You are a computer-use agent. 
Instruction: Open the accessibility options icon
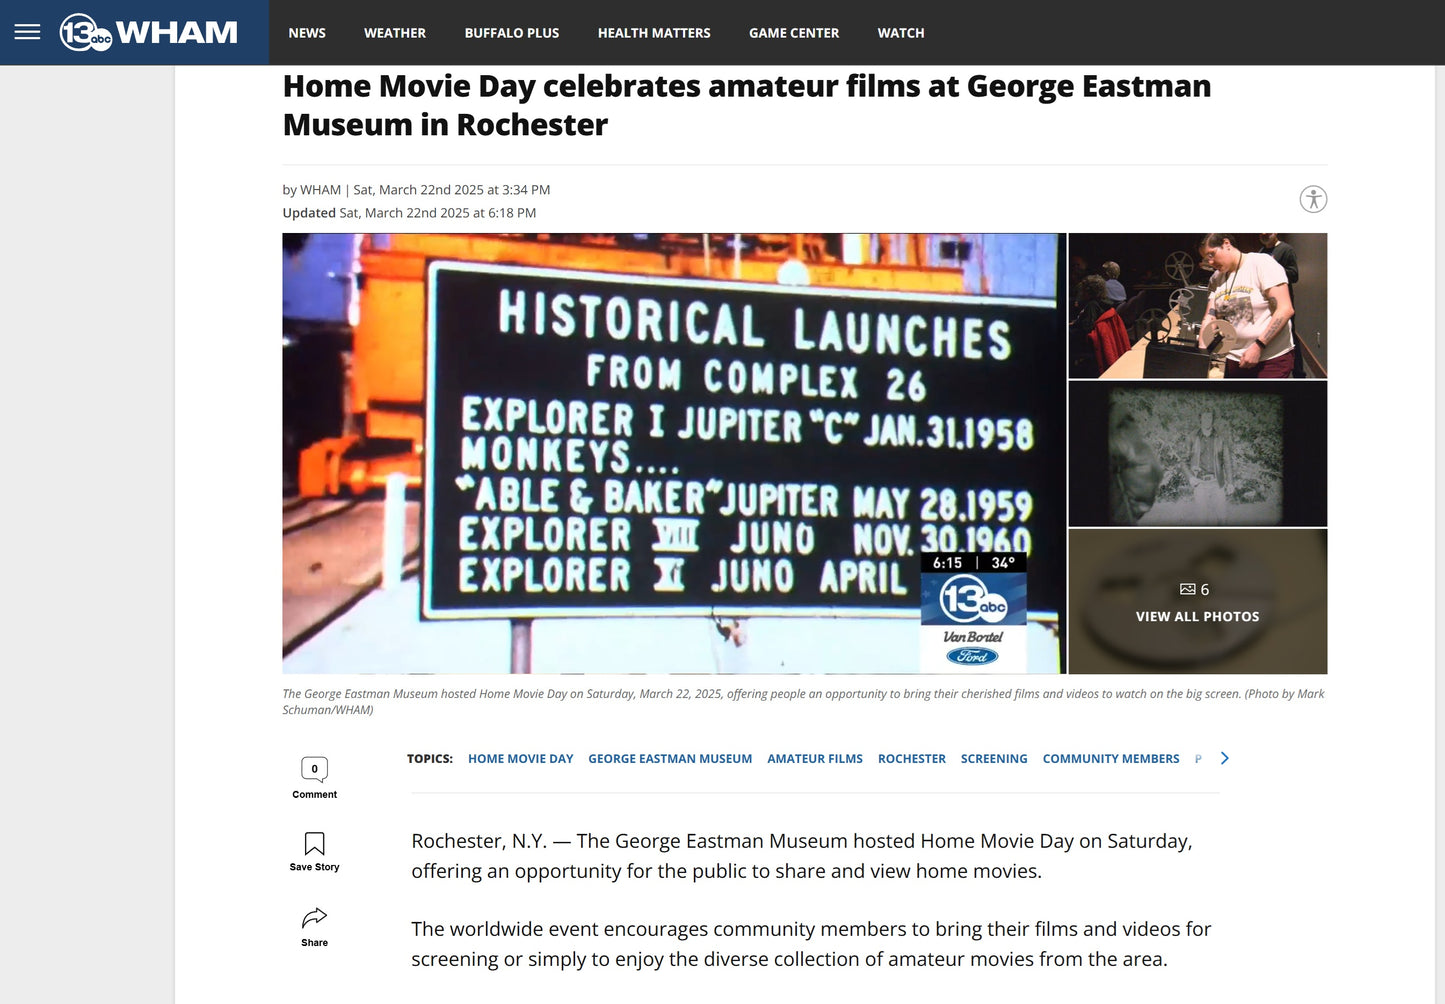[1313, 199]
